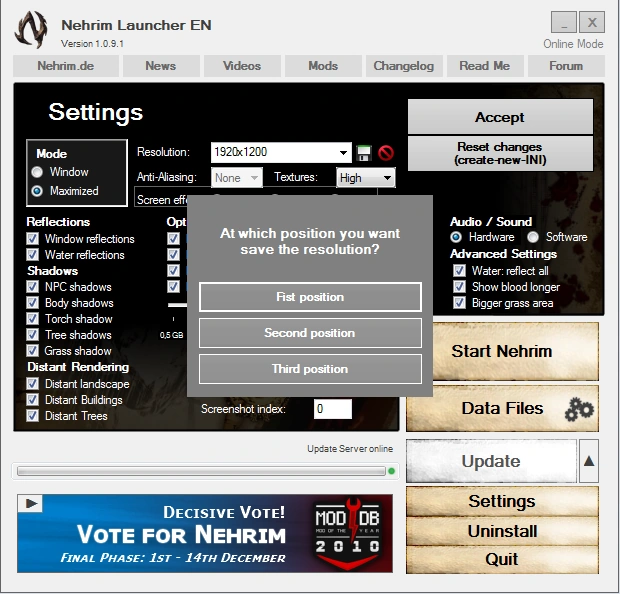This screenshot has height=594, width=620.
Task: Click Quit
Action: (502, 560)
